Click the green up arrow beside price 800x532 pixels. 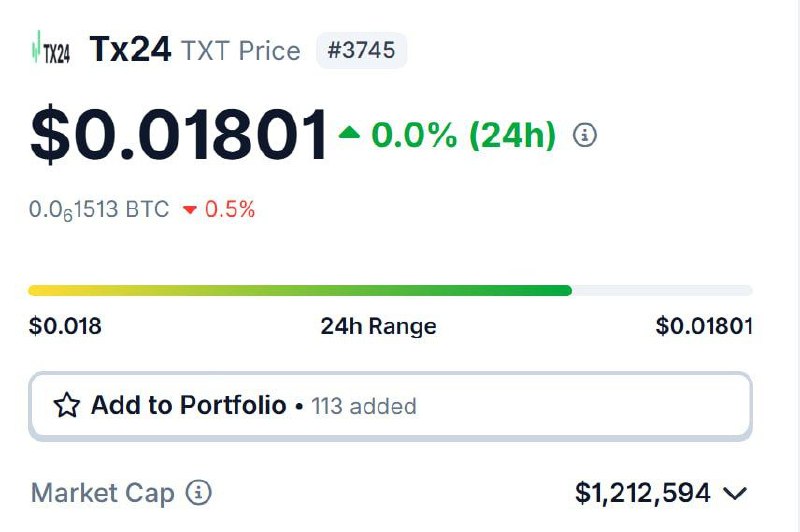(349, 132)
